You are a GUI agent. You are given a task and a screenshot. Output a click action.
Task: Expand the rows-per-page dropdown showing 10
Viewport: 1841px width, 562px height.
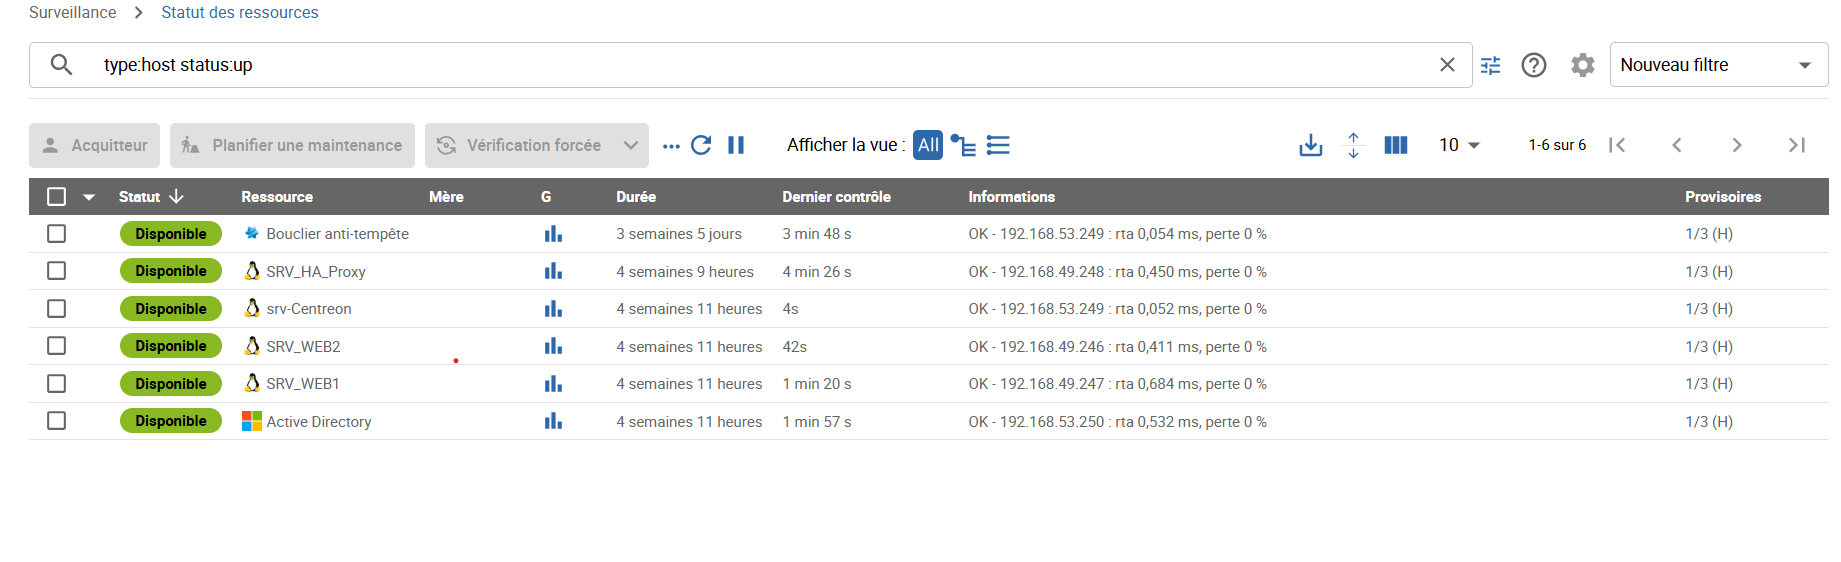(x=1459, y=145)
